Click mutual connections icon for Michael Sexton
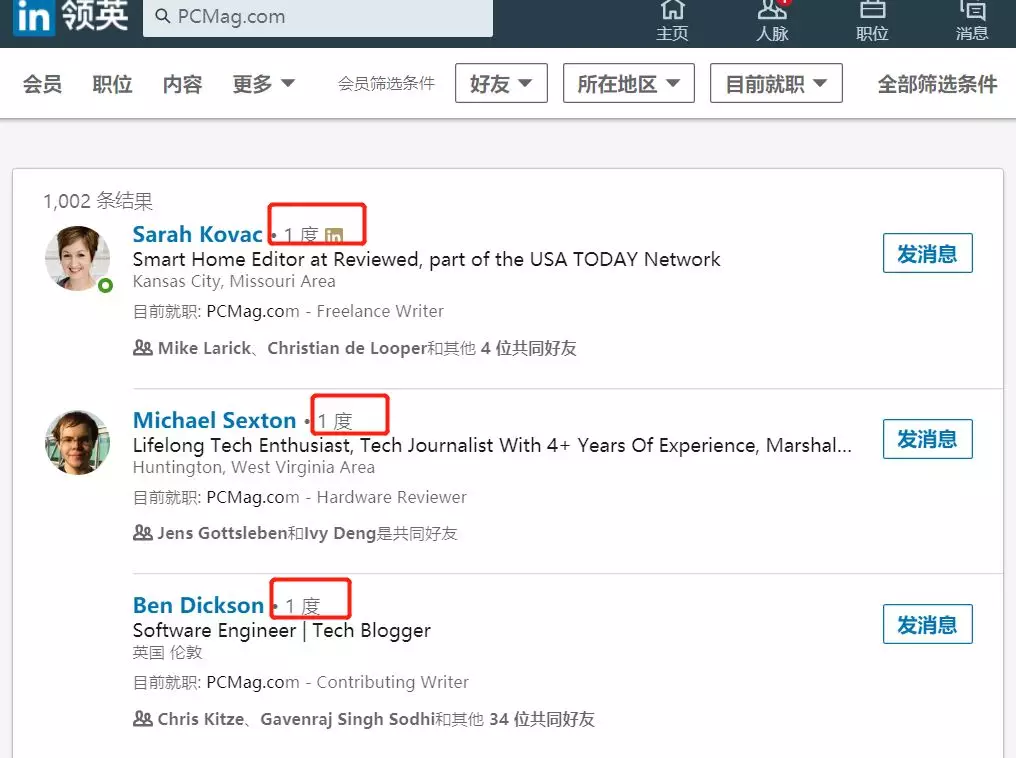This screenshot has height=758, width=1016. click(143, 533)
